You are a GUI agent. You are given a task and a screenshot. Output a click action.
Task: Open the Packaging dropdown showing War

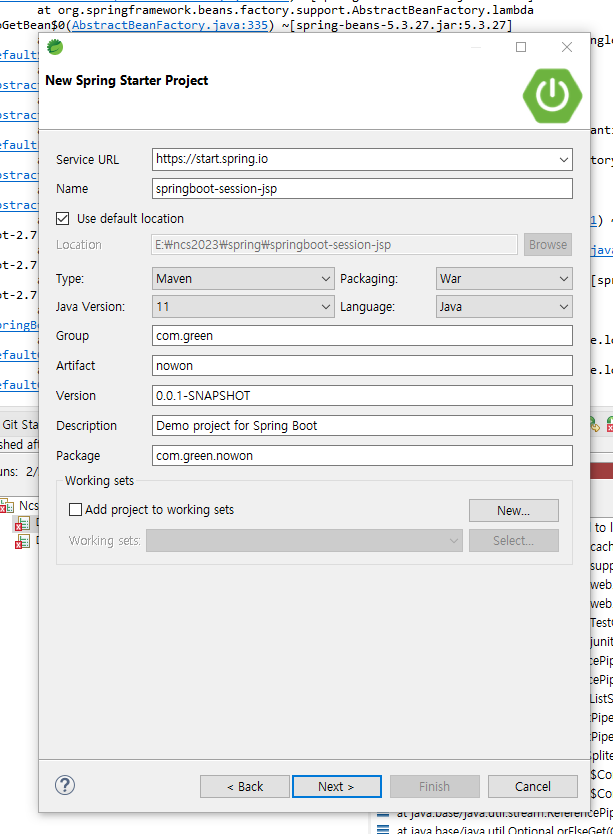504,279
